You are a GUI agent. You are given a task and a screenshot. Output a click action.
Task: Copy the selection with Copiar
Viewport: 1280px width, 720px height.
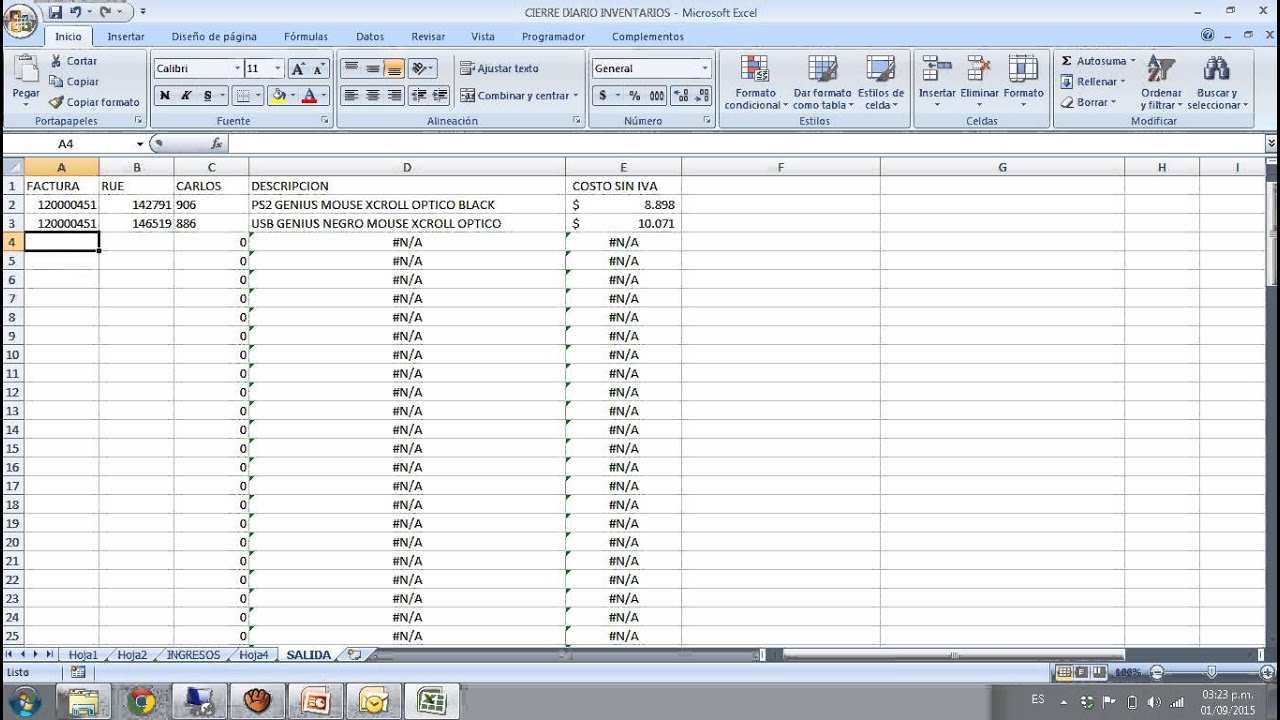(74, 82)
